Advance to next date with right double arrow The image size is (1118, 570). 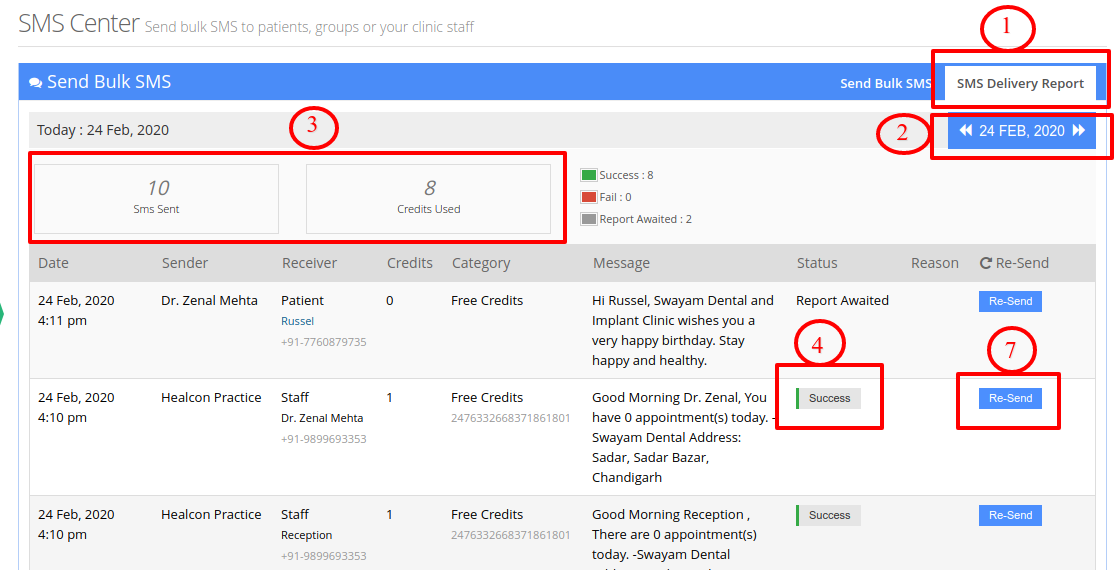[x=1079, y=131]
